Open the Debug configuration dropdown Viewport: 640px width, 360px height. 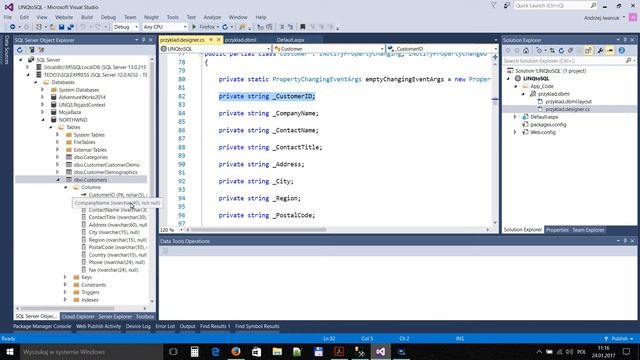coord(126,27)
